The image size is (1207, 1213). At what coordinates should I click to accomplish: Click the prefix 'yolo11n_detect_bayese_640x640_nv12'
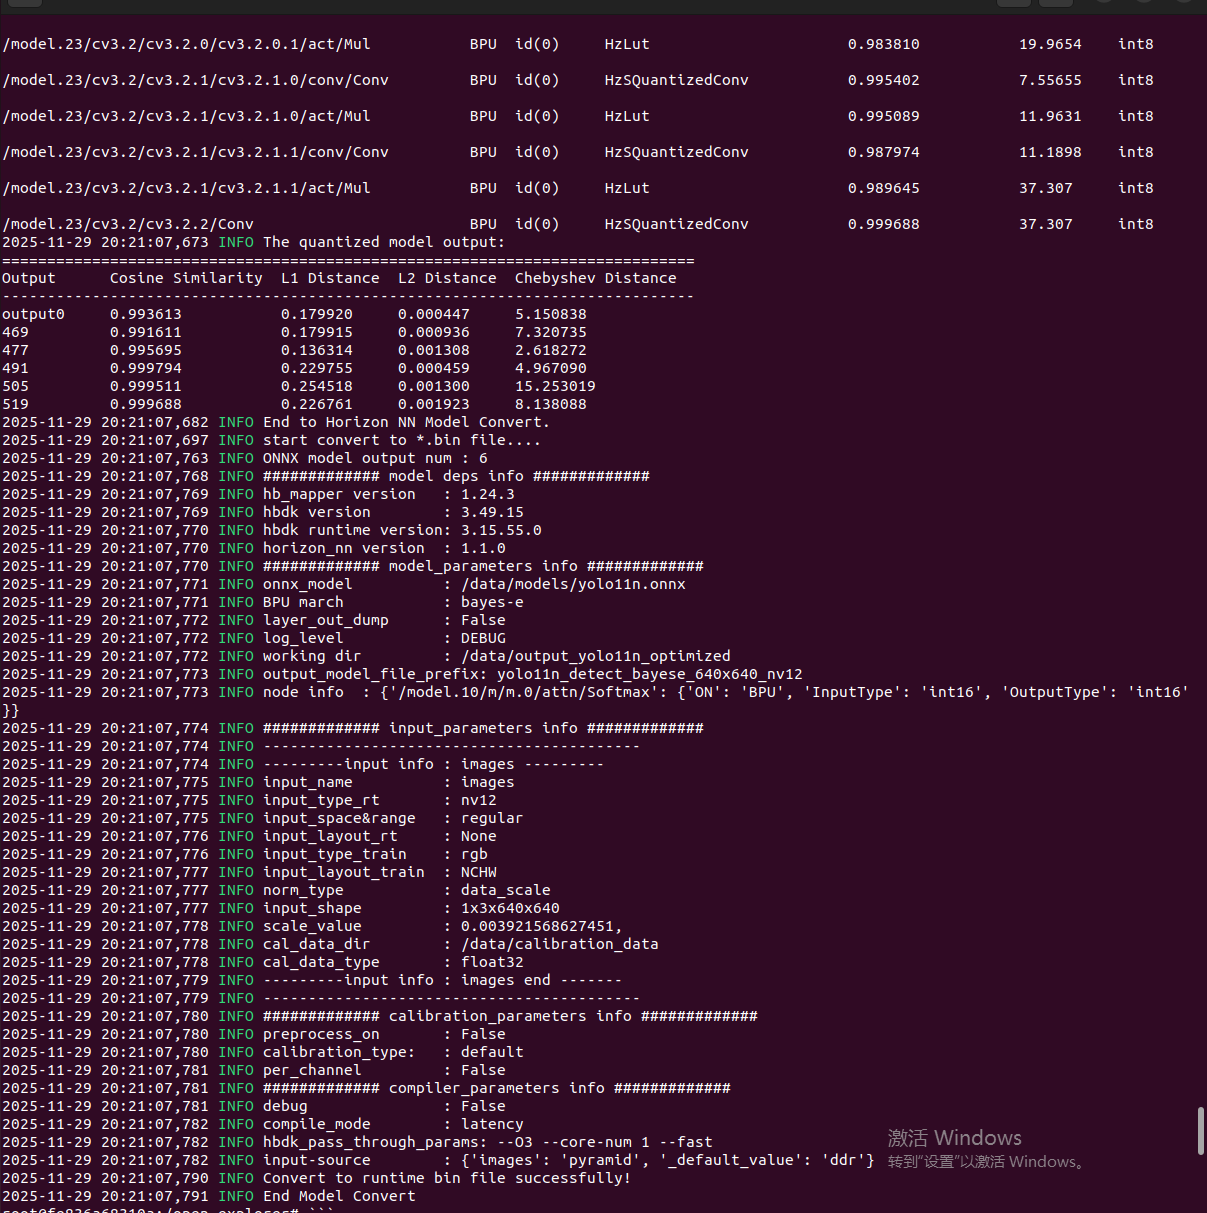tap(650, 674)
